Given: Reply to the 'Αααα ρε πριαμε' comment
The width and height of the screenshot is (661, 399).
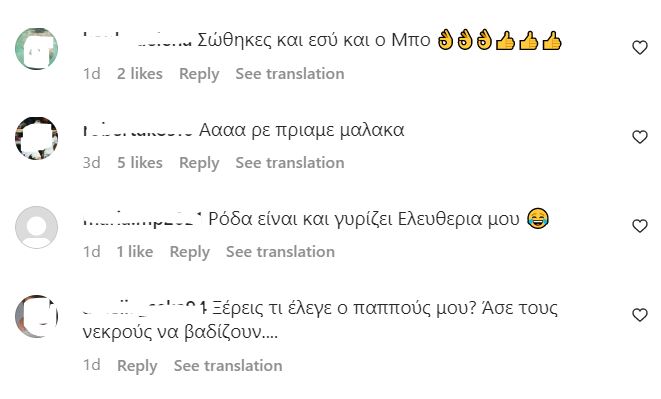Looking at the screenshot, I should point(199,163).
